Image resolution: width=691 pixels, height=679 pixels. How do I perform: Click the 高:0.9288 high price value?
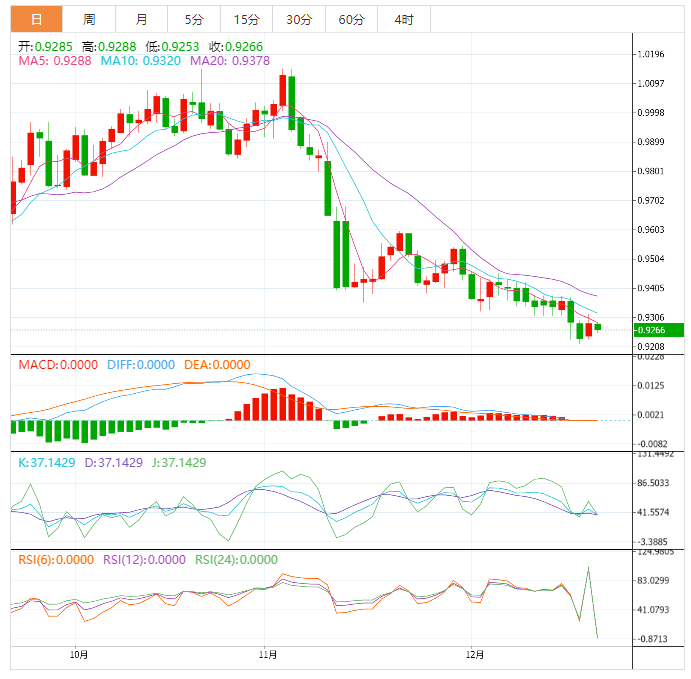click(109, 47)
